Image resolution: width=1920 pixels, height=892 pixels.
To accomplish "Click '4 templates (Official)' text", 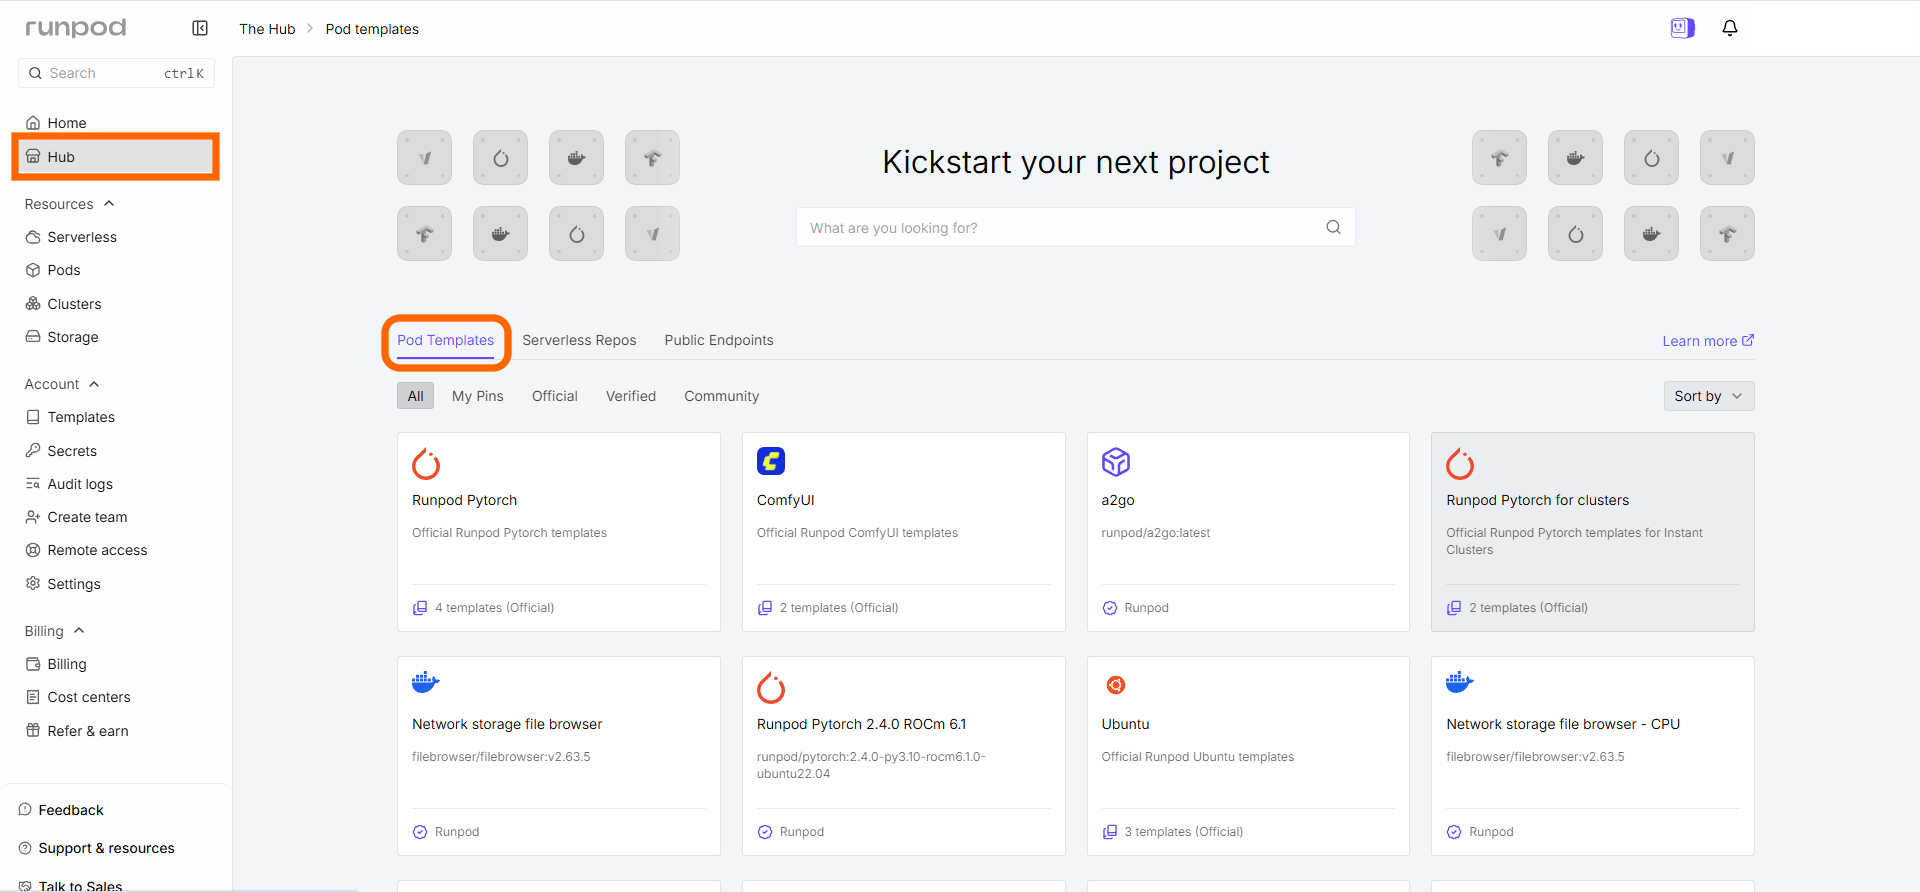I will click(x=494, y=608).
